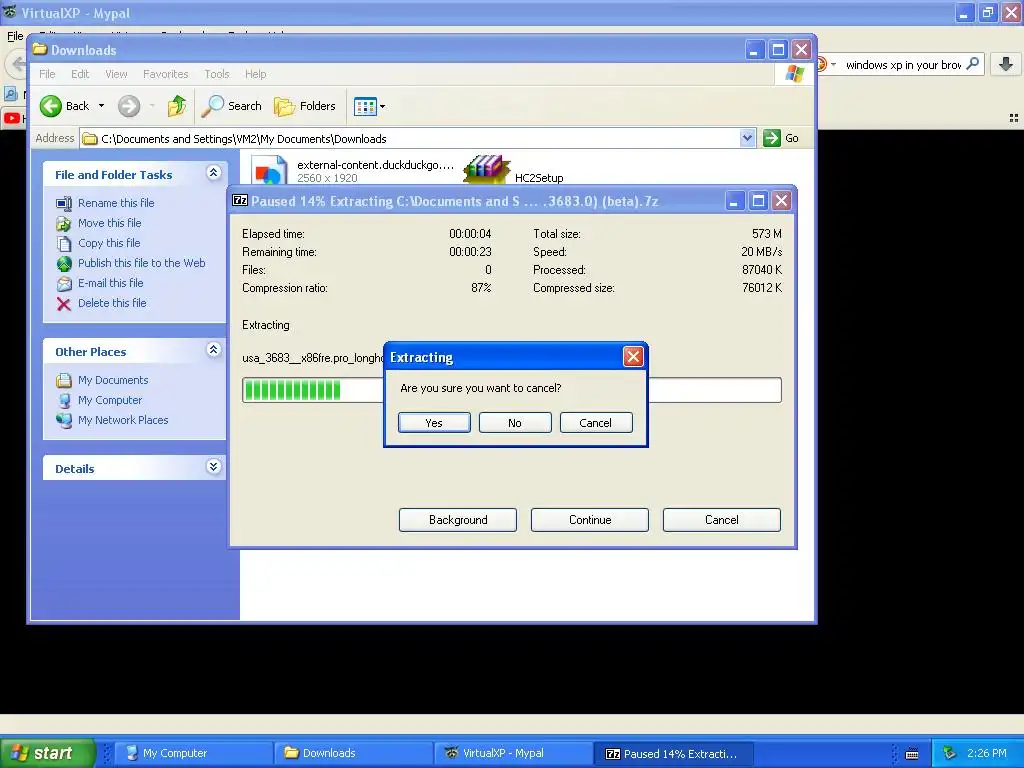Click Cancel in the 7-Zip progress window
Viewport: 1024px width, 768px height.
(x=722, y=520)
